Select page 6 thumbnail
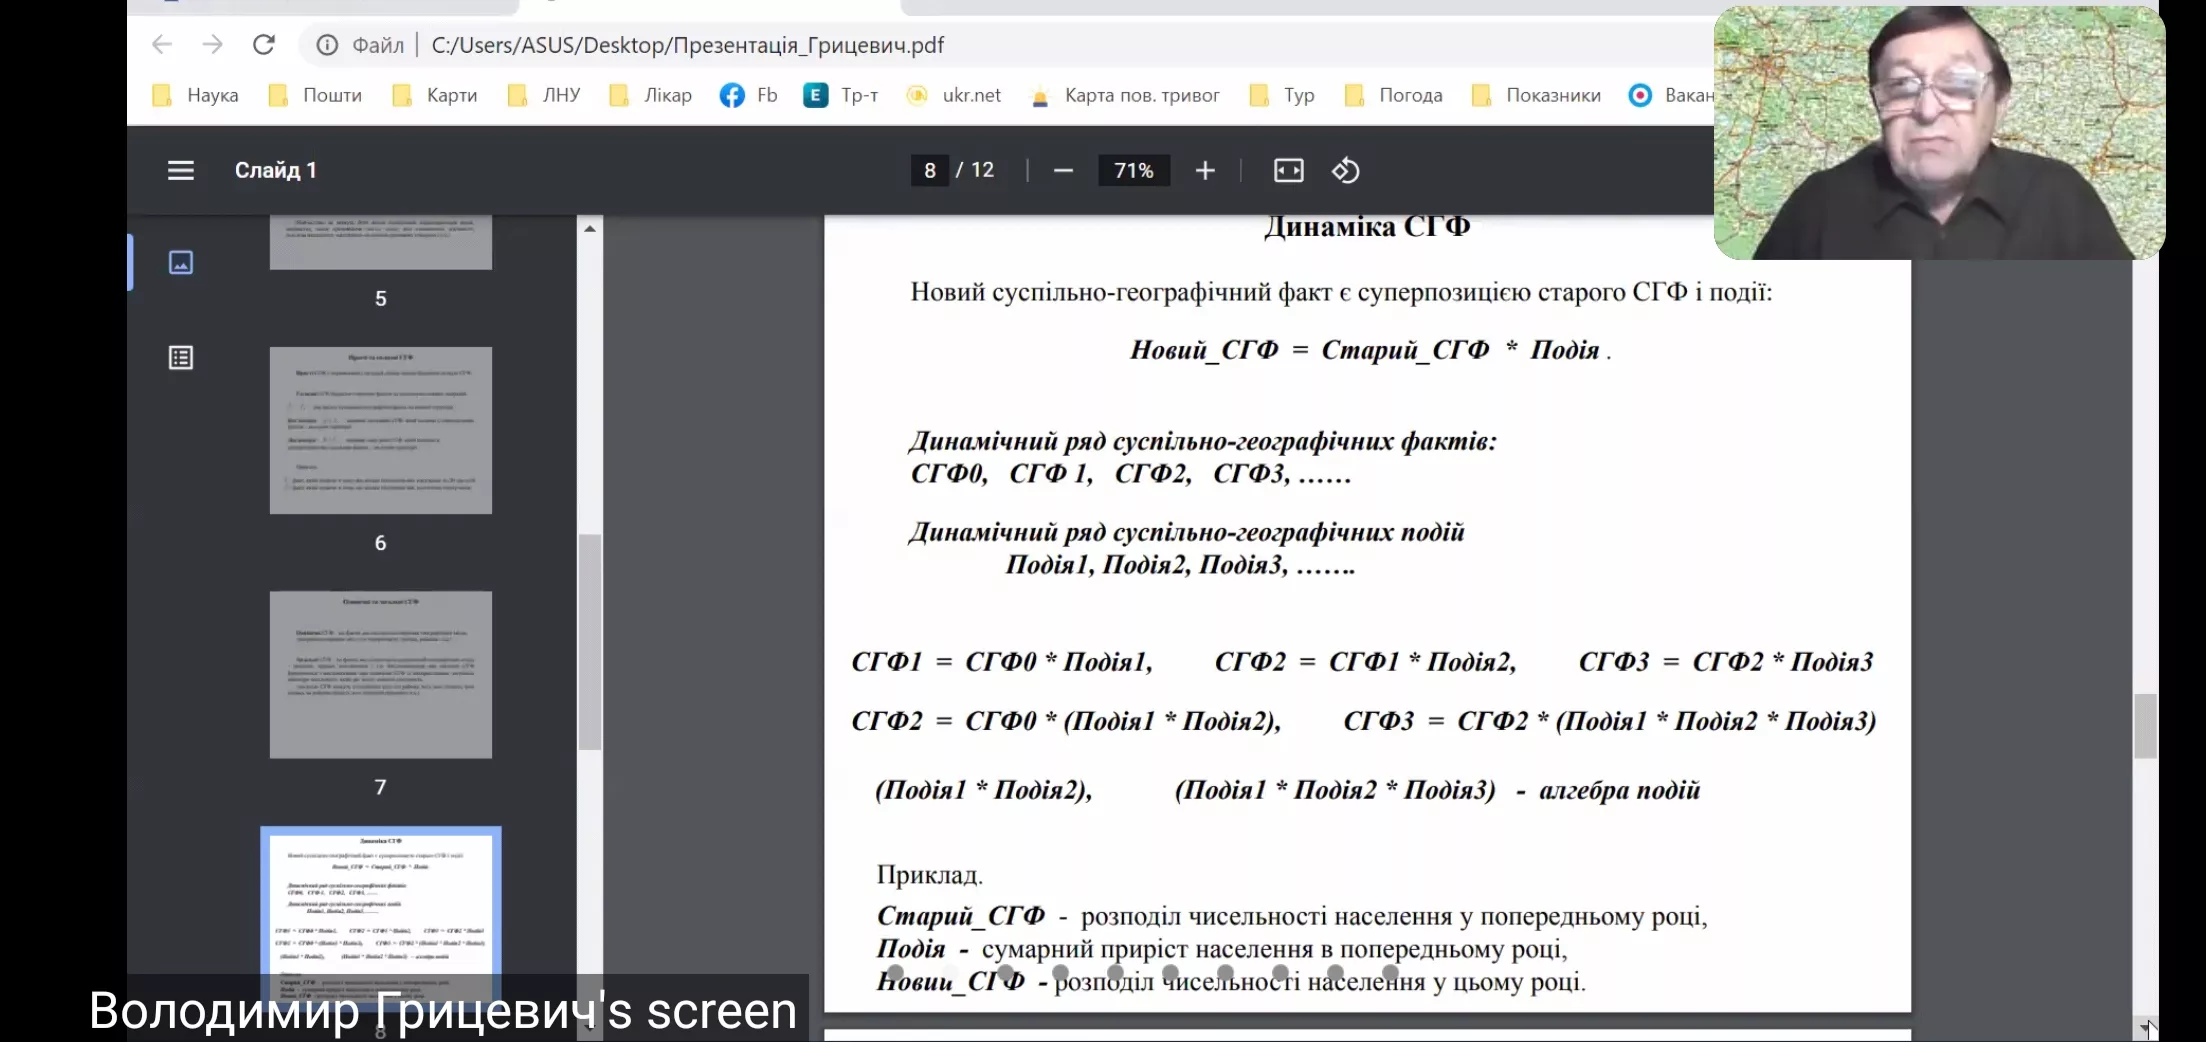The height and width of the screenshot is (1042, 2206). 380,431
